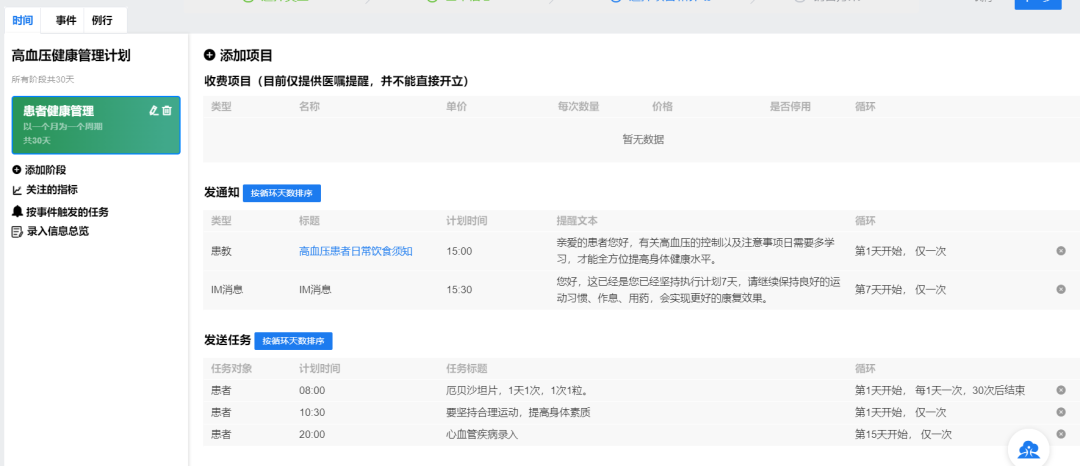
Task: Delete the 08:00 厄贝沙坦片 task row
Action: (1061, 390)
